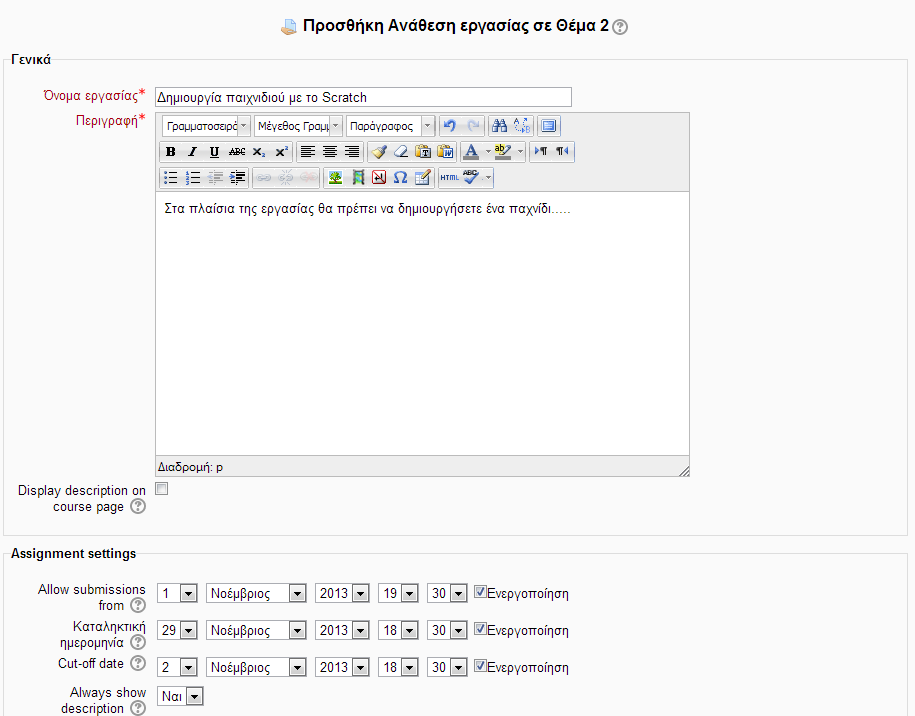The width and height of the screenshot is (915, 716).
Task: Apply the current font color A
Action: [x=471, y=152]
